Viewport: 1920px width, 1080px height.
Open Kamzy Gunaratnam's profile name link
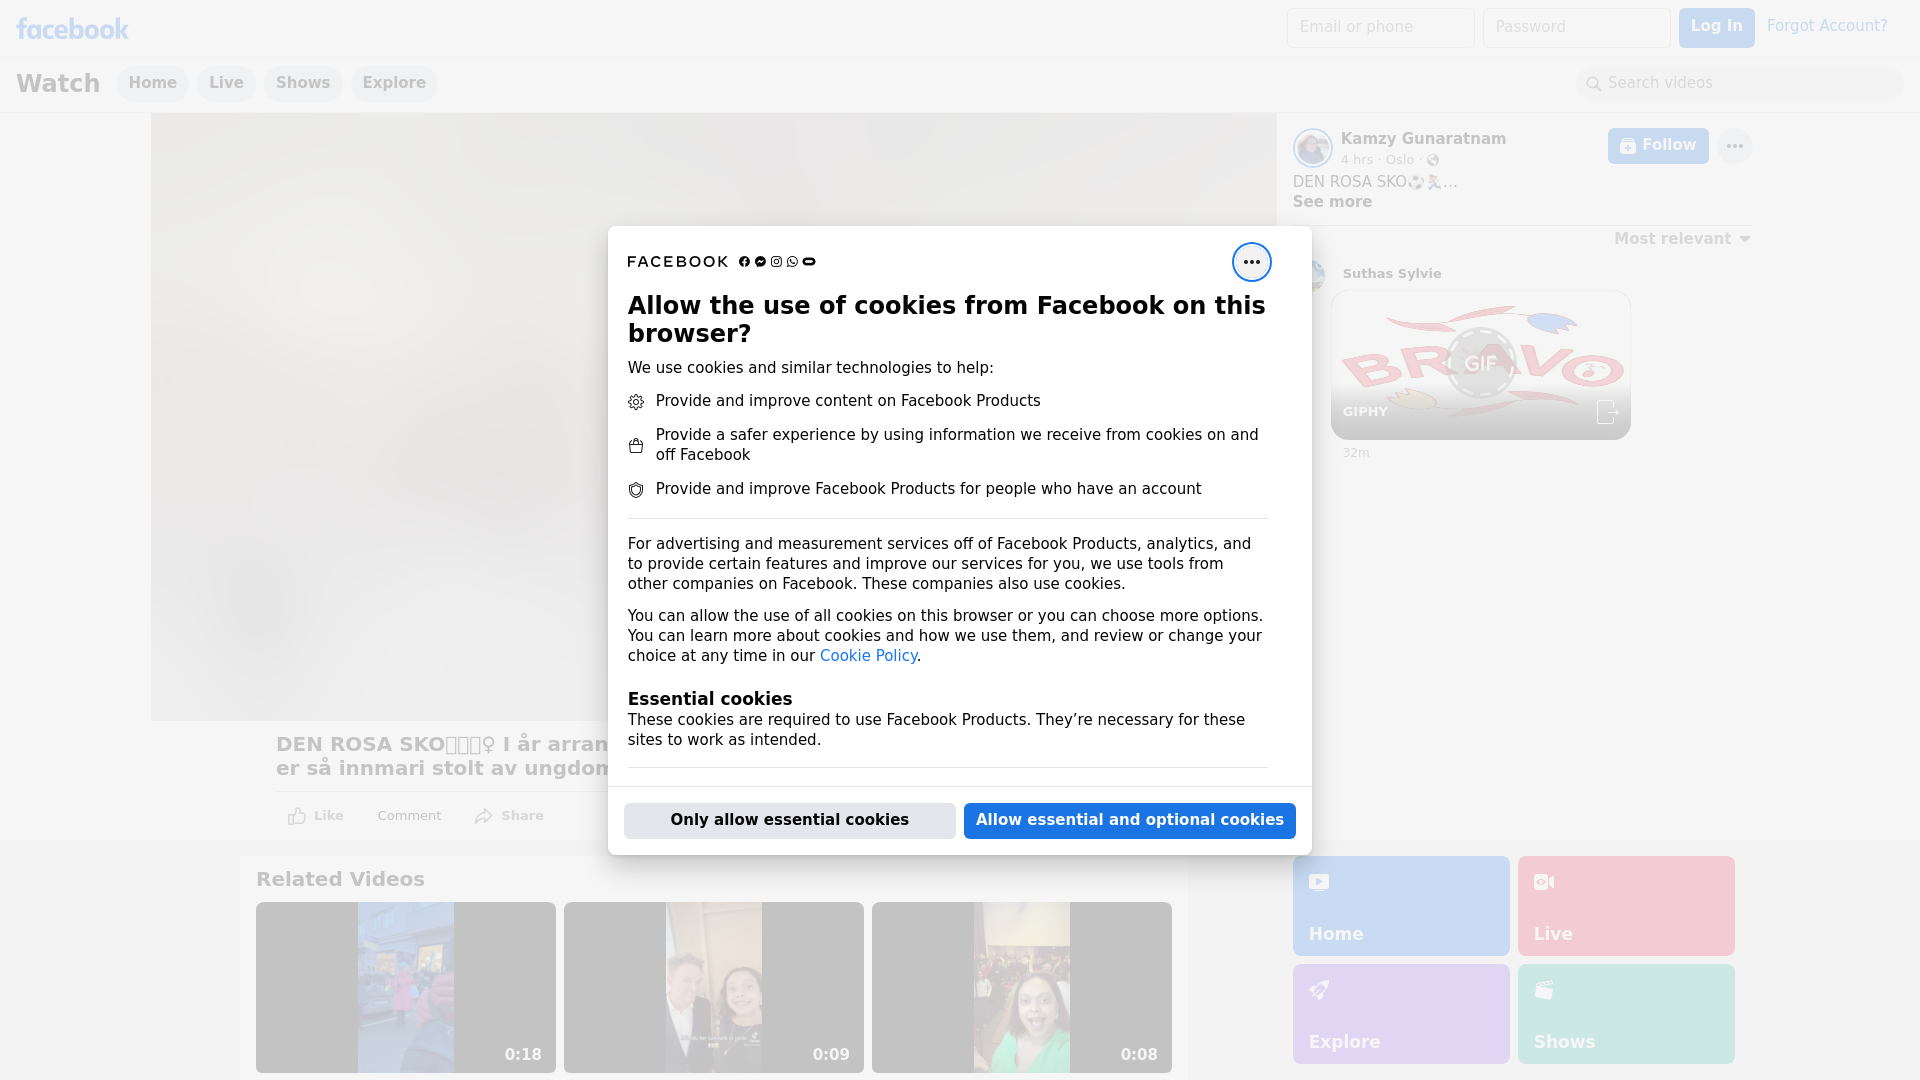[1423, 139]
